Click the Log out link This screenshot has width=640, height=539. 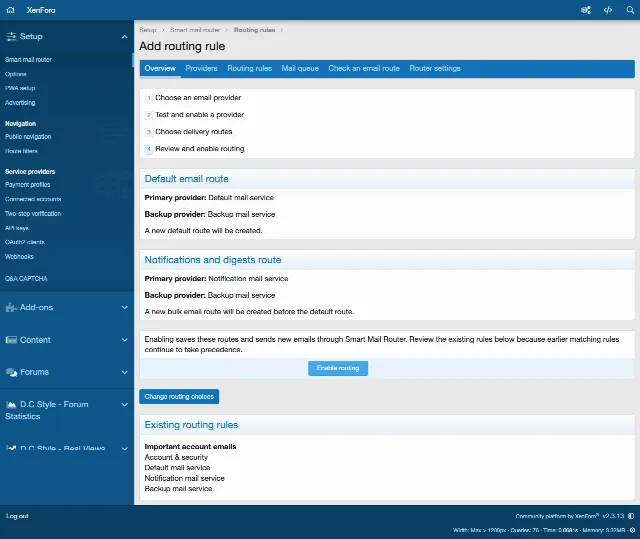tap(17, 516)
